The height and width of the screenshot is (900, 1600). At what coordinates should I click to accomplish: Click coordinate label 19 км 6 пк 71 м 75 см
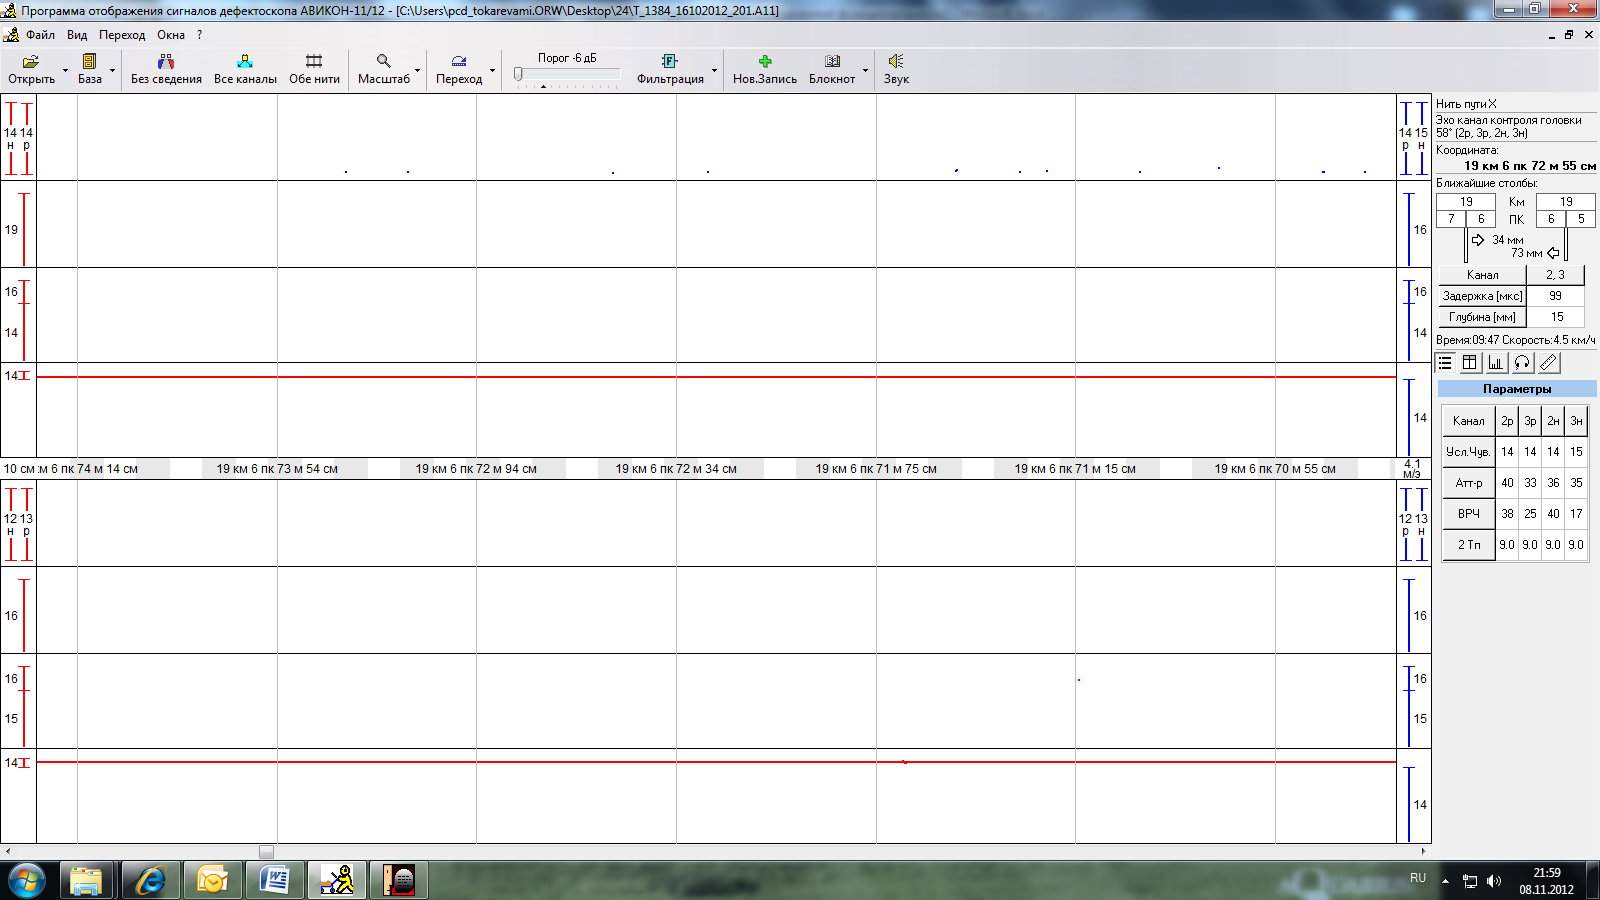[876, 469]
